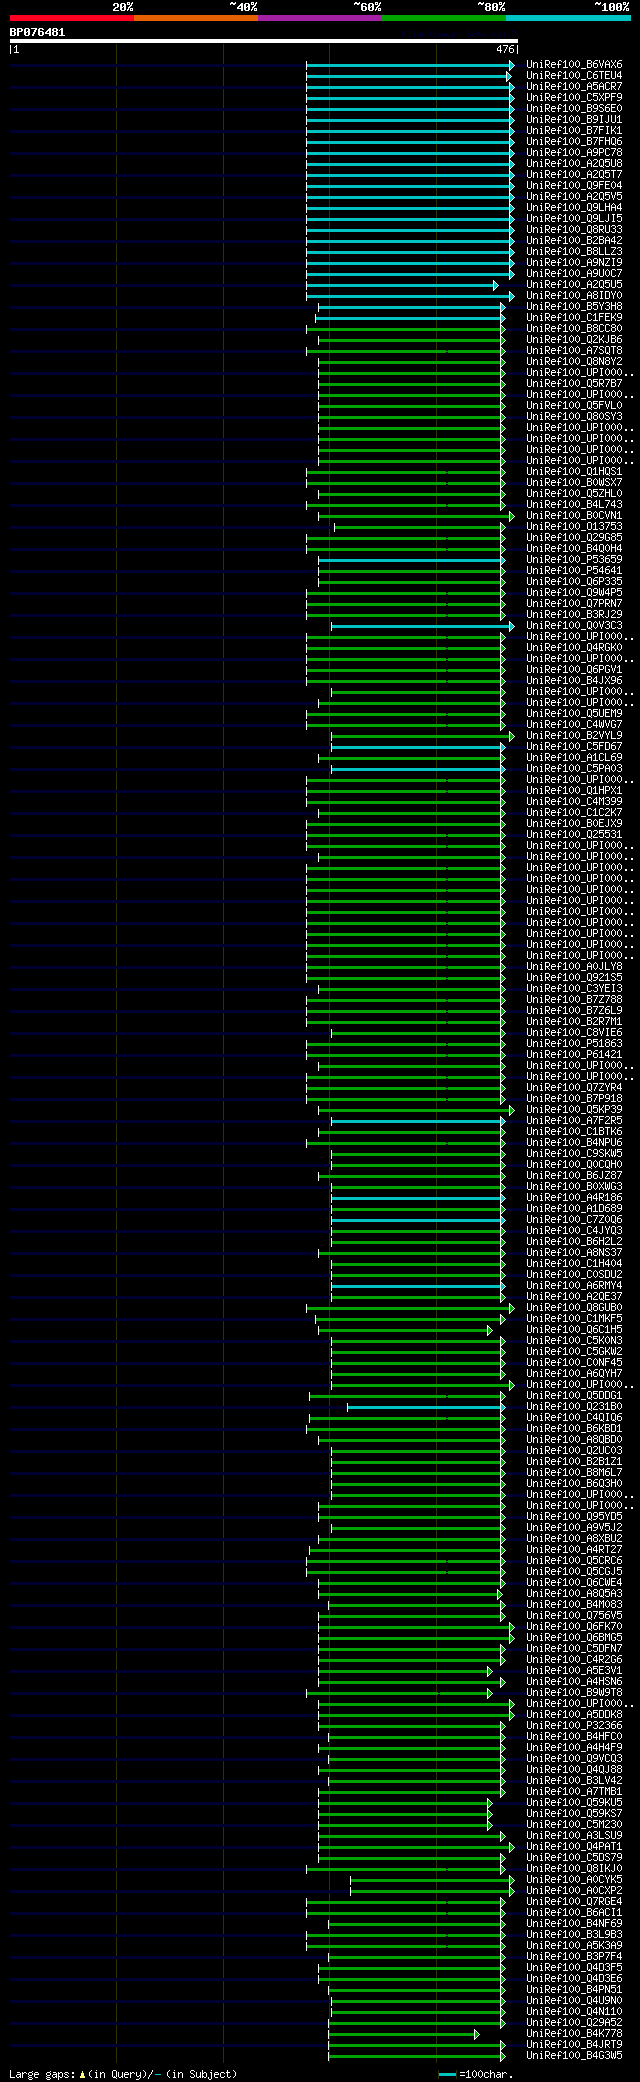Screen dimensions: 640x2082
Task: Select hit label UniRef100_A8IDY0
Action: point(574,296)
